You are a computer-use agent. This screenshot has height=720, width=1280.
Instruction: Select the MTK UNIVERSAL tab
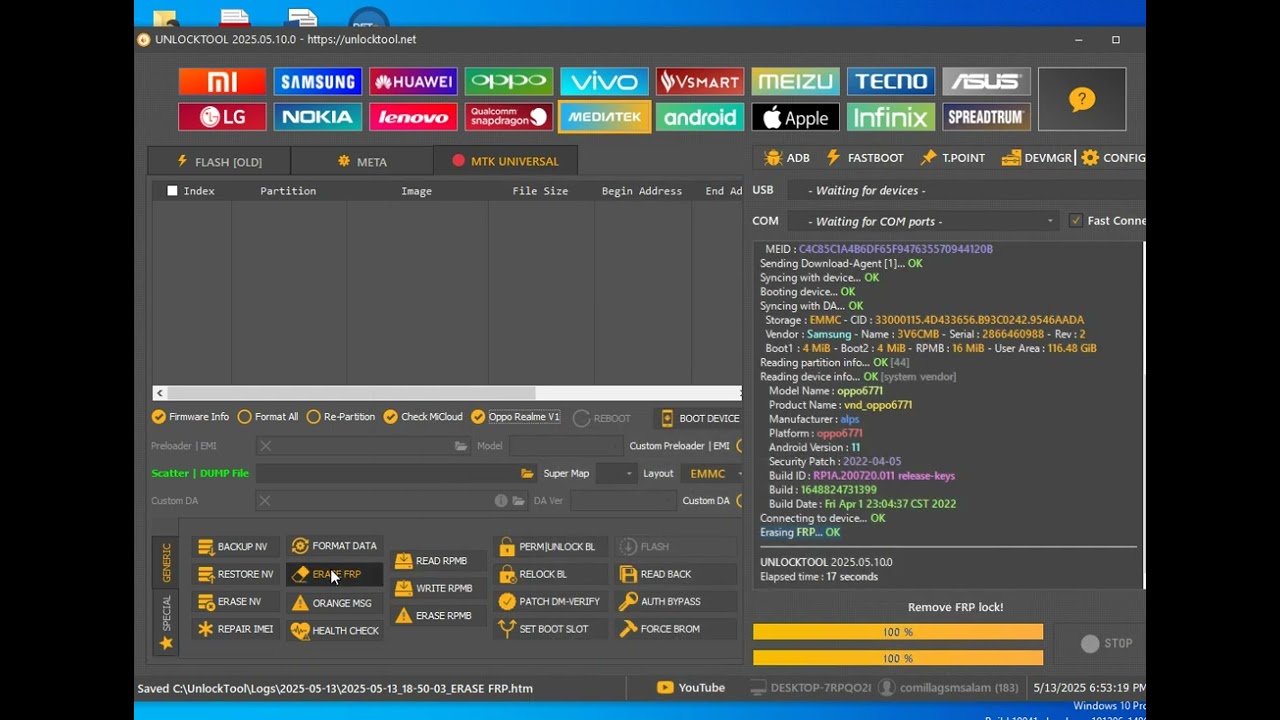(x=505, y=161)
